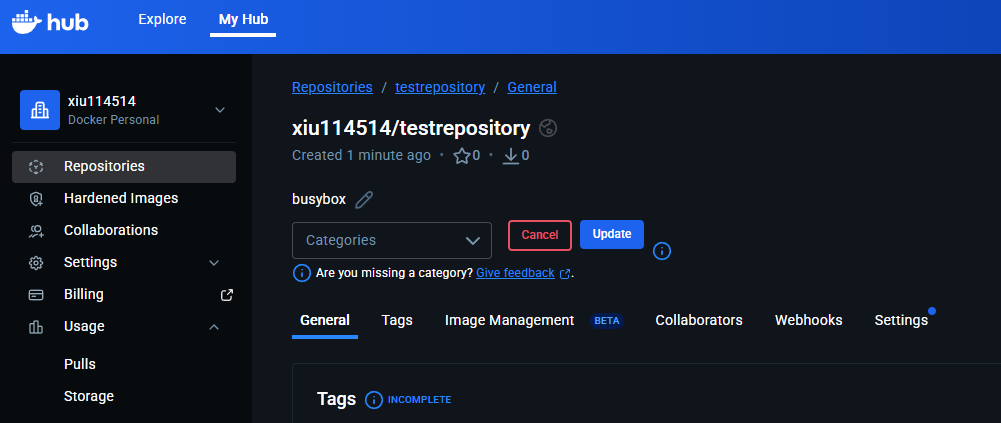Click the Usage chart icon

pos(36,327)
